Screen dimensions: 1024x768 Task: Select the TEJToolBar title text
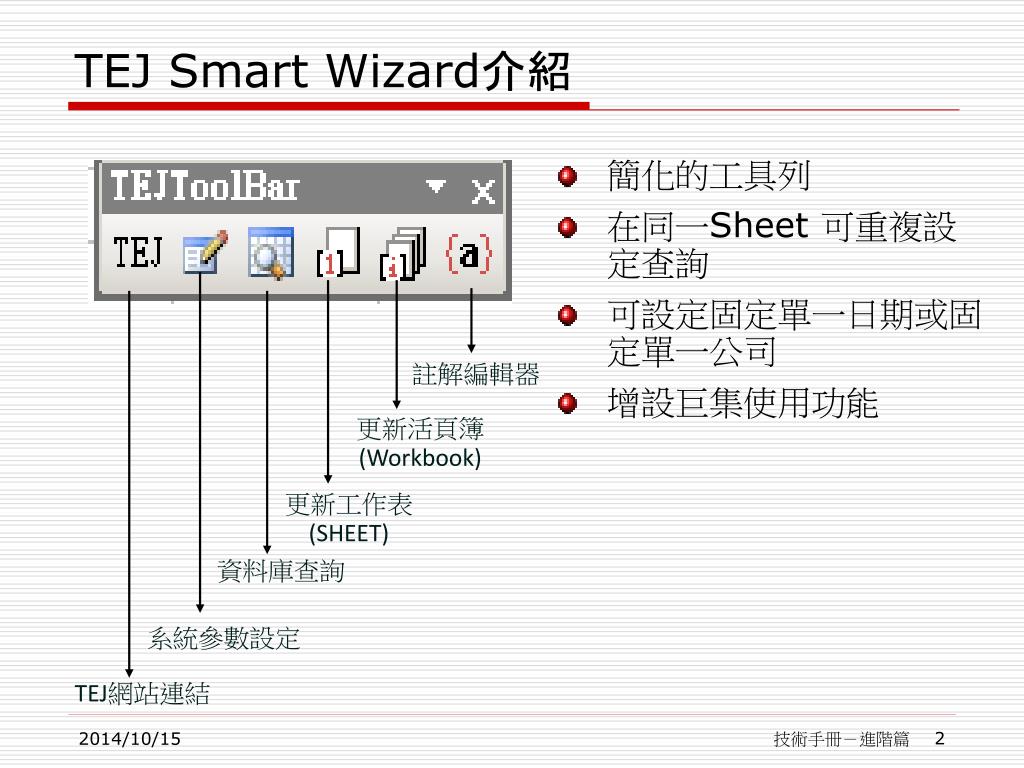click(x=205, y=186)
